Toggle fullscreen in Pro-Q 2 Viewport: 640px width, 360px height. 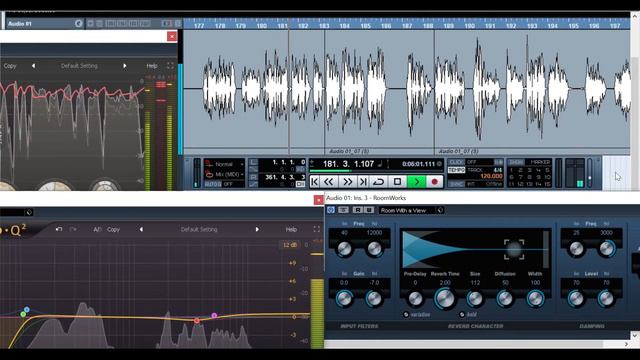click(316, 229)
